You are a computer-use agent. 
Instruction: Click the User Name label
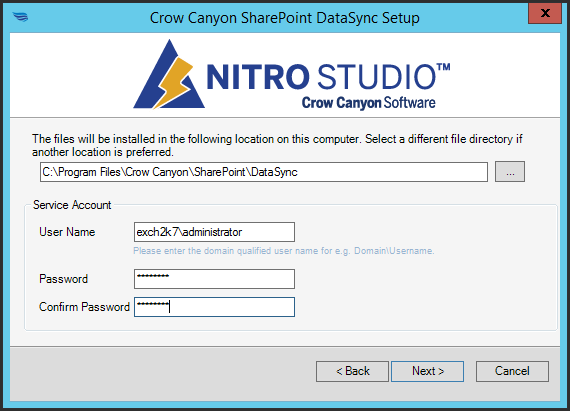pyautogui.click(x=67, y=232)
